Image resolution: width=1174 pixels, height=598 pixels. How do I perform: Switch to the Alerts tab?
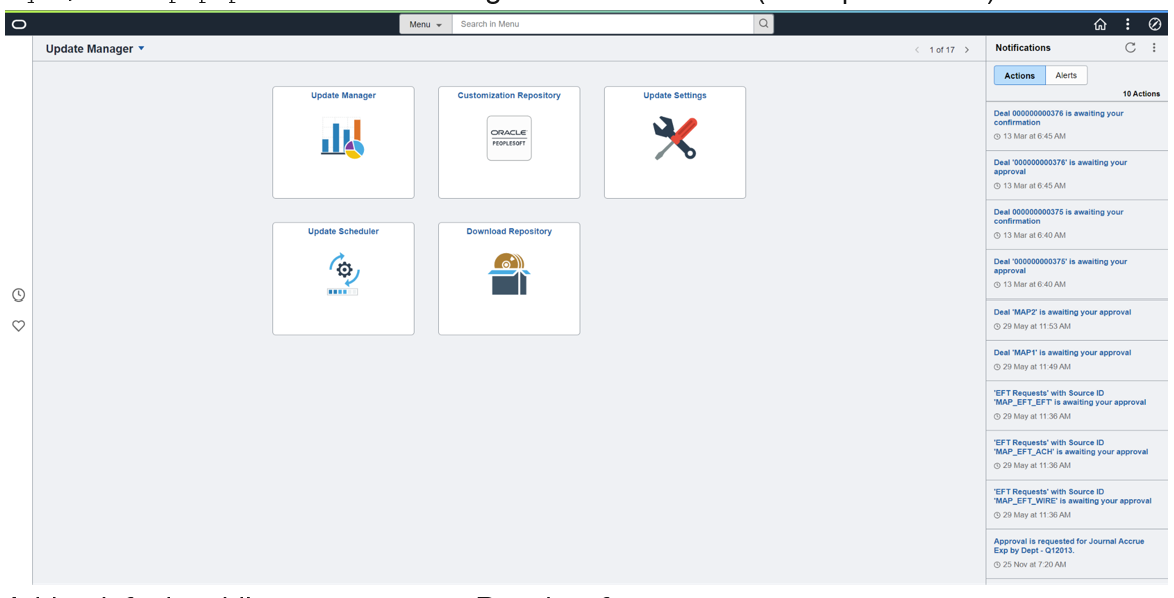pyautogui.click(x=1066, y=76)
